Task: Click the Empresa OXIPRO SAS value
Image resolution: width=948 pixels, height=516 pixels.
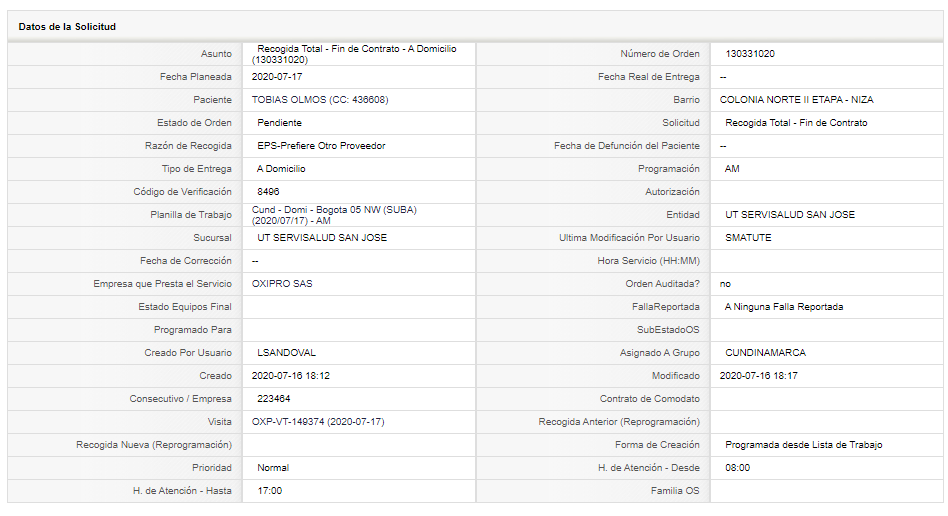Action: click(x=282, y=284)
